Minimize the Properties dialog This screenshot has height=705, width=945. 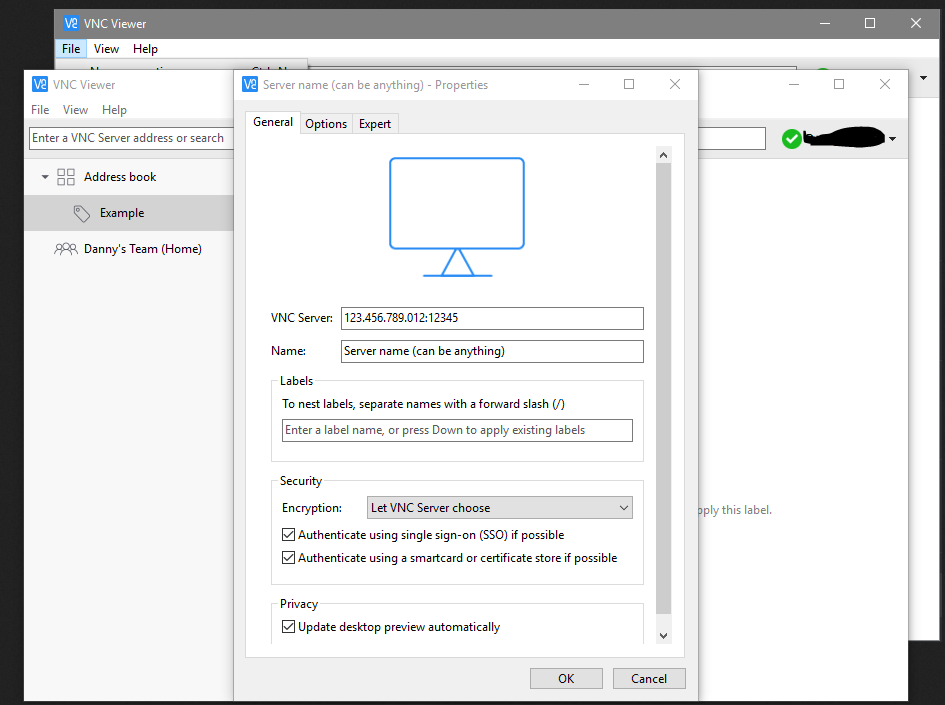point(583,84)
